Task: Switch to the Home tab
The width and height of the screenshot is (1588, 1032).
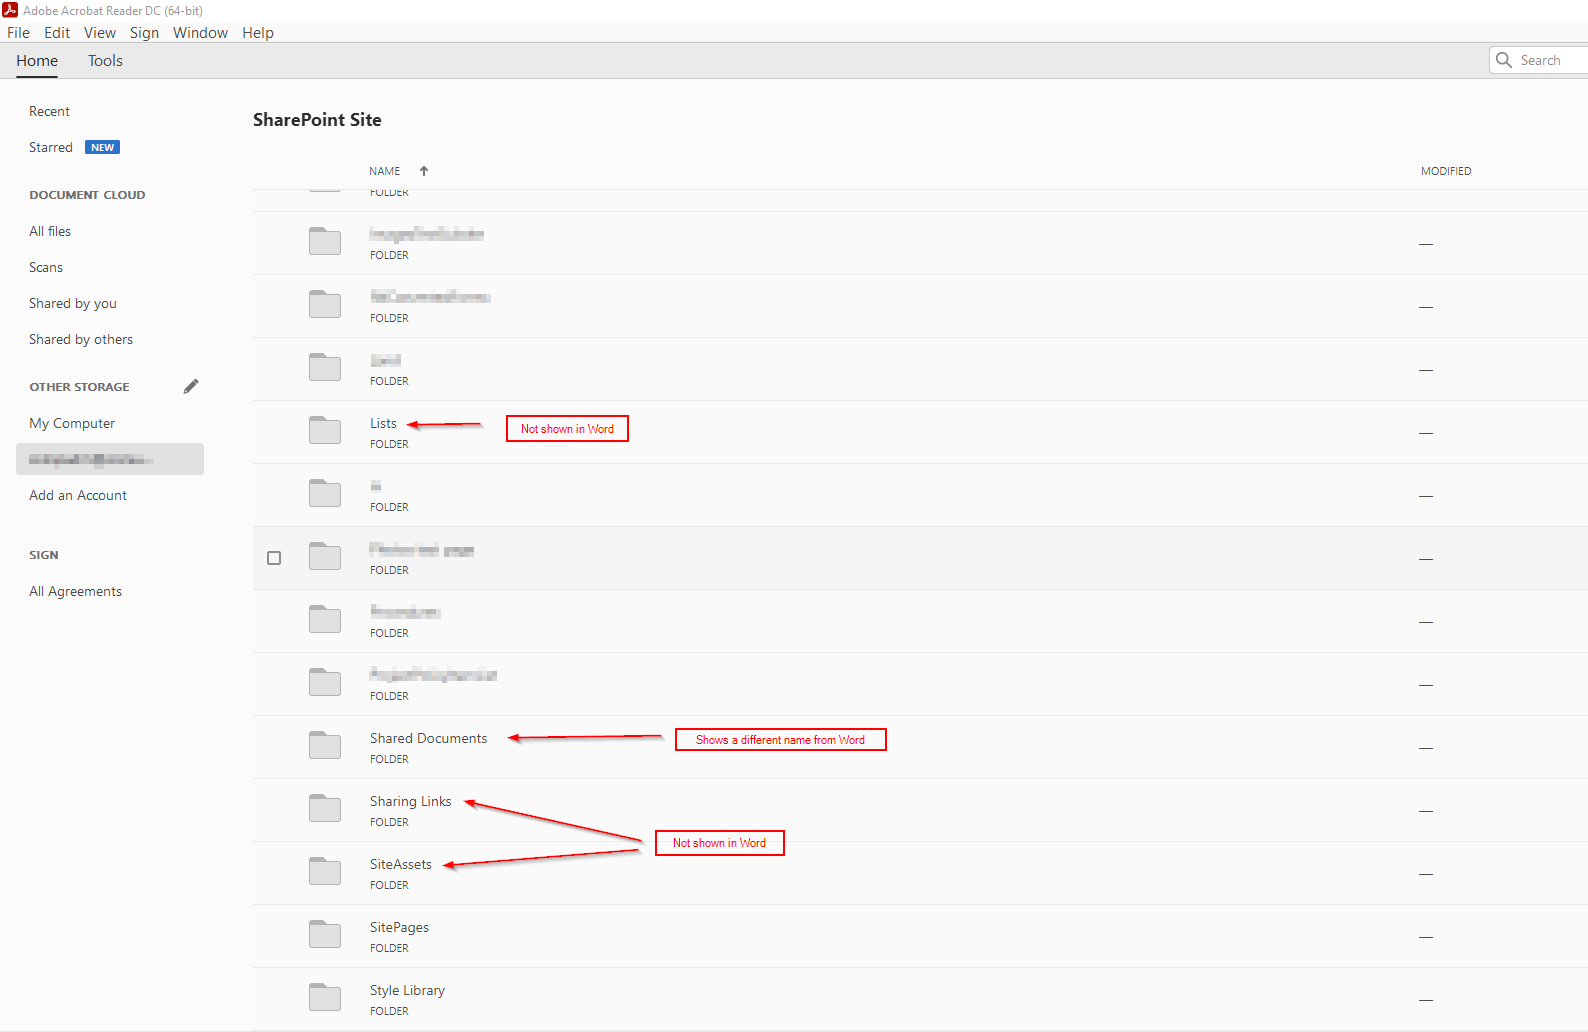Action: [37, 60]
